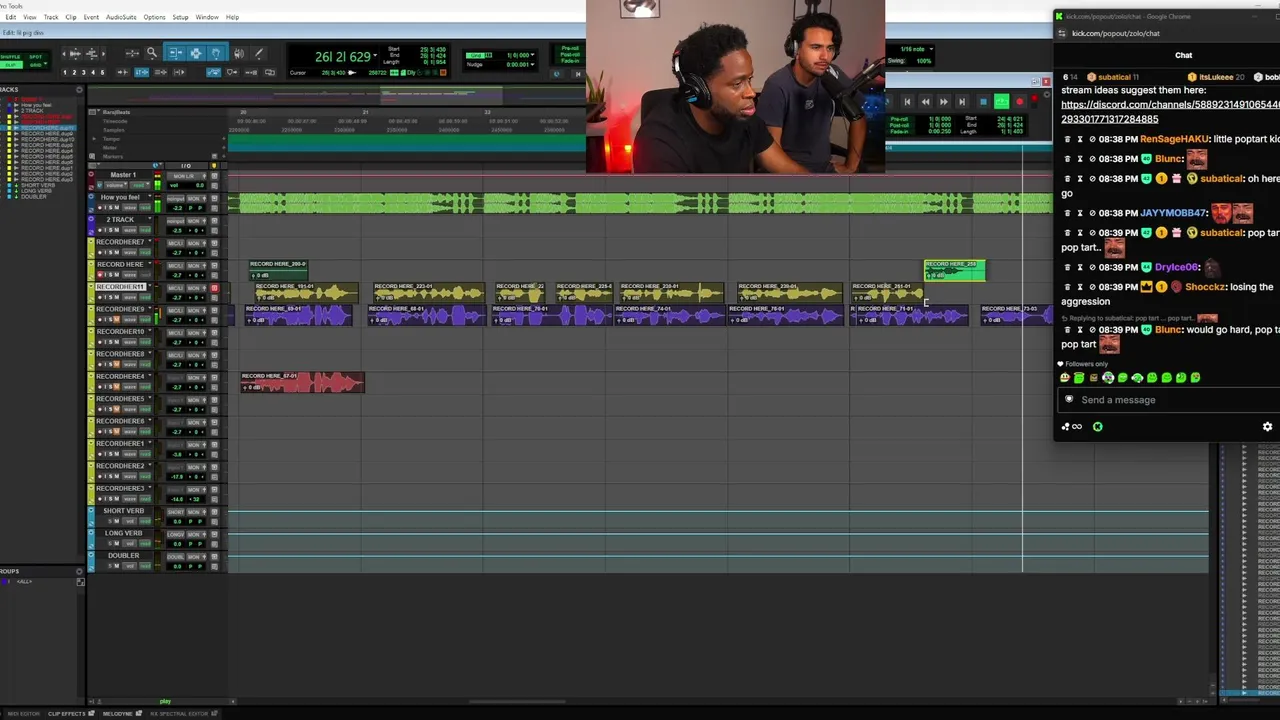This screenshot has height=720, width=1280.
Task: Recall zoom preset 5
Action: pos(102,72)
